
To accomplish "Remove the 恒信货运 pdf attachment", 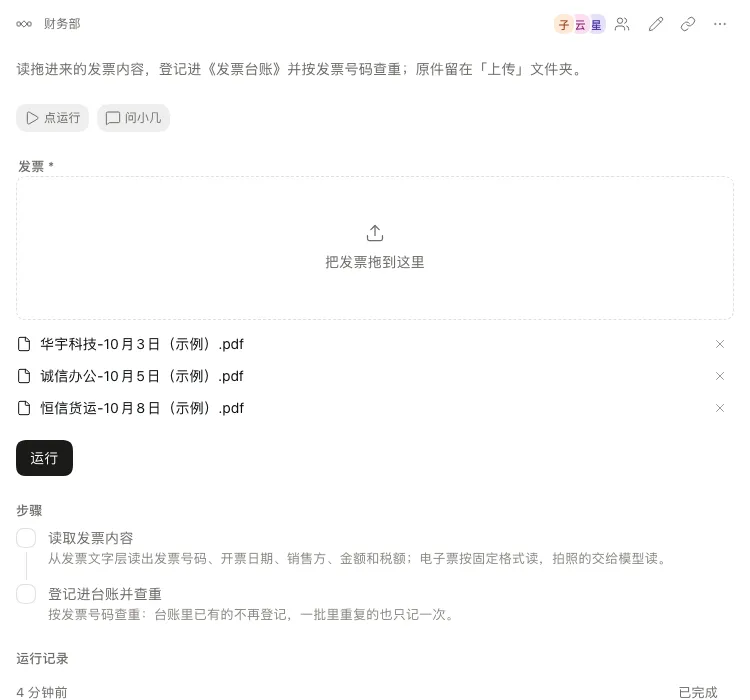I will [x=720, y=408].
